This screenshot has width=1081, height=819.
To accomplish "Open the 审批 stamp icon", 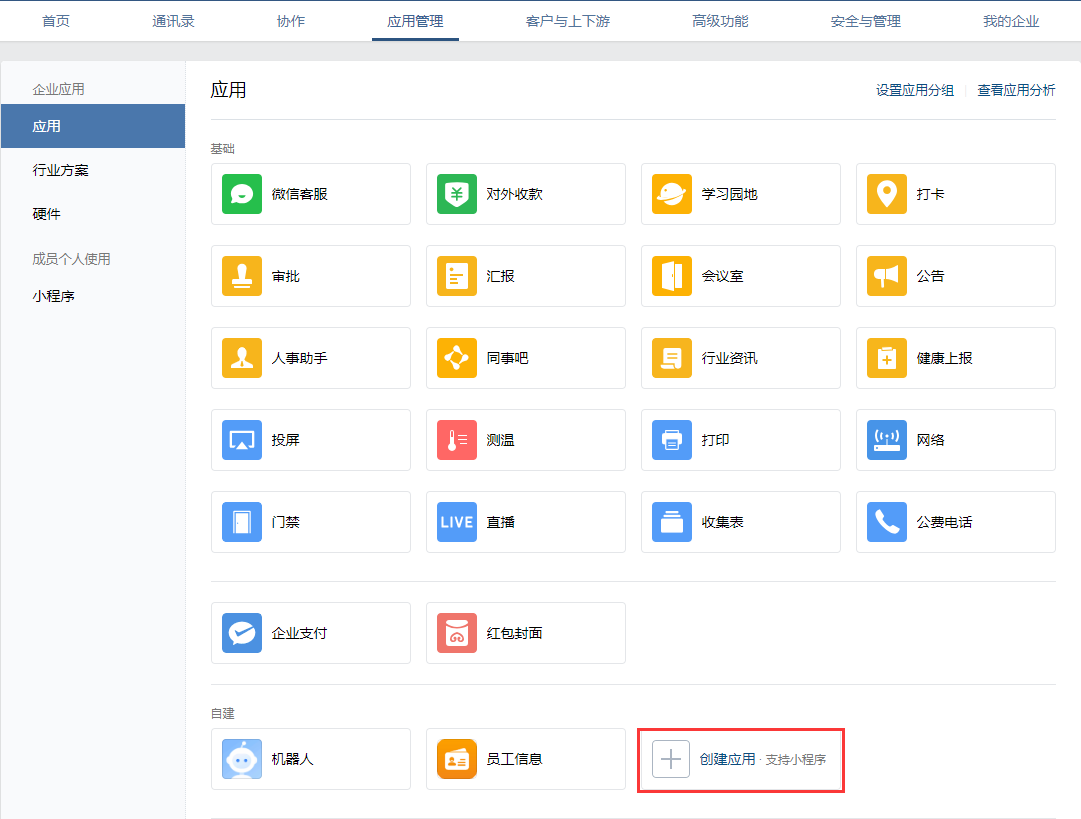I will point(242,276).
